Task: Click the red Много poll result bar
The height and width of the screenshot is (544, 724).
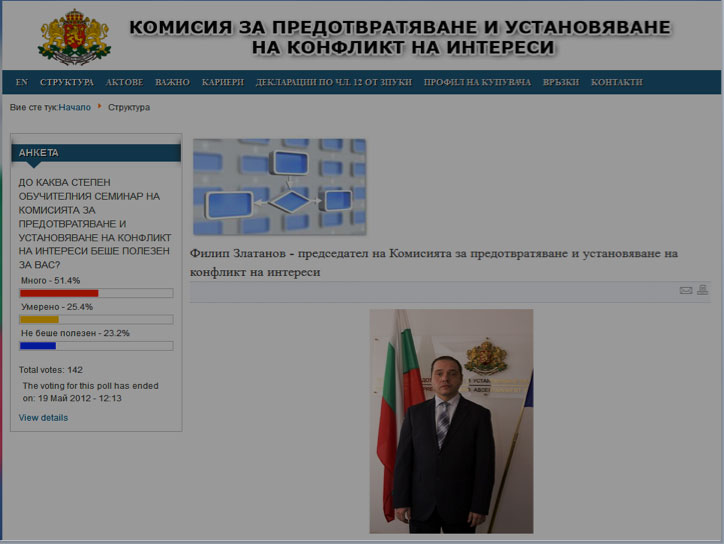Action: pyautogui.click(x=59, y=293)
